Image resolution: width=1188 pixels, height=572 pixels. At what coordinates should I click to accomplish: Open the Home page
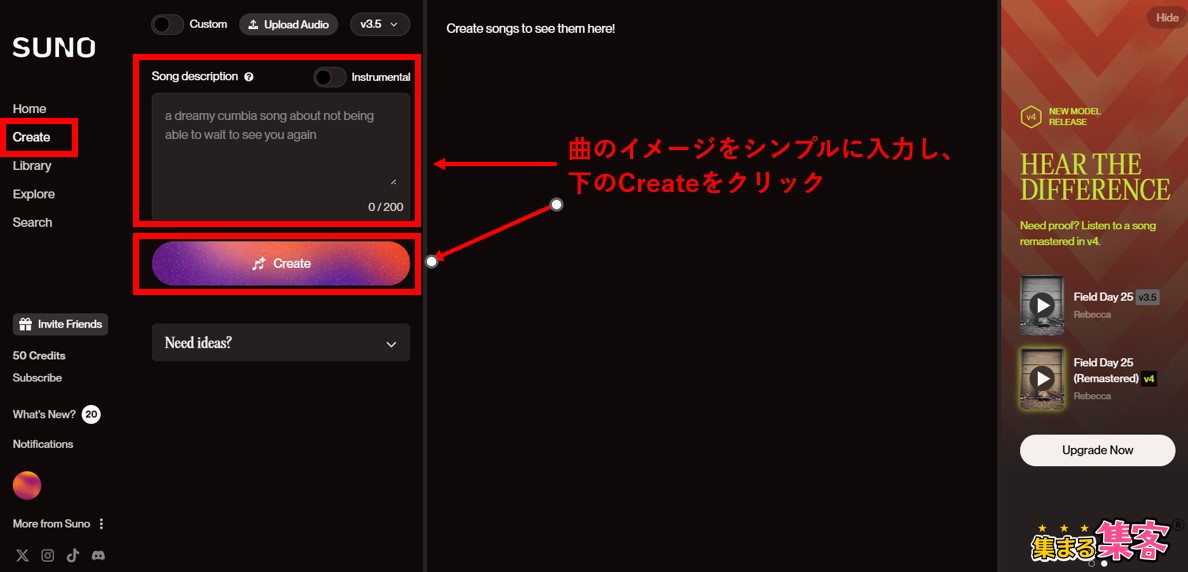pos(30,109)
